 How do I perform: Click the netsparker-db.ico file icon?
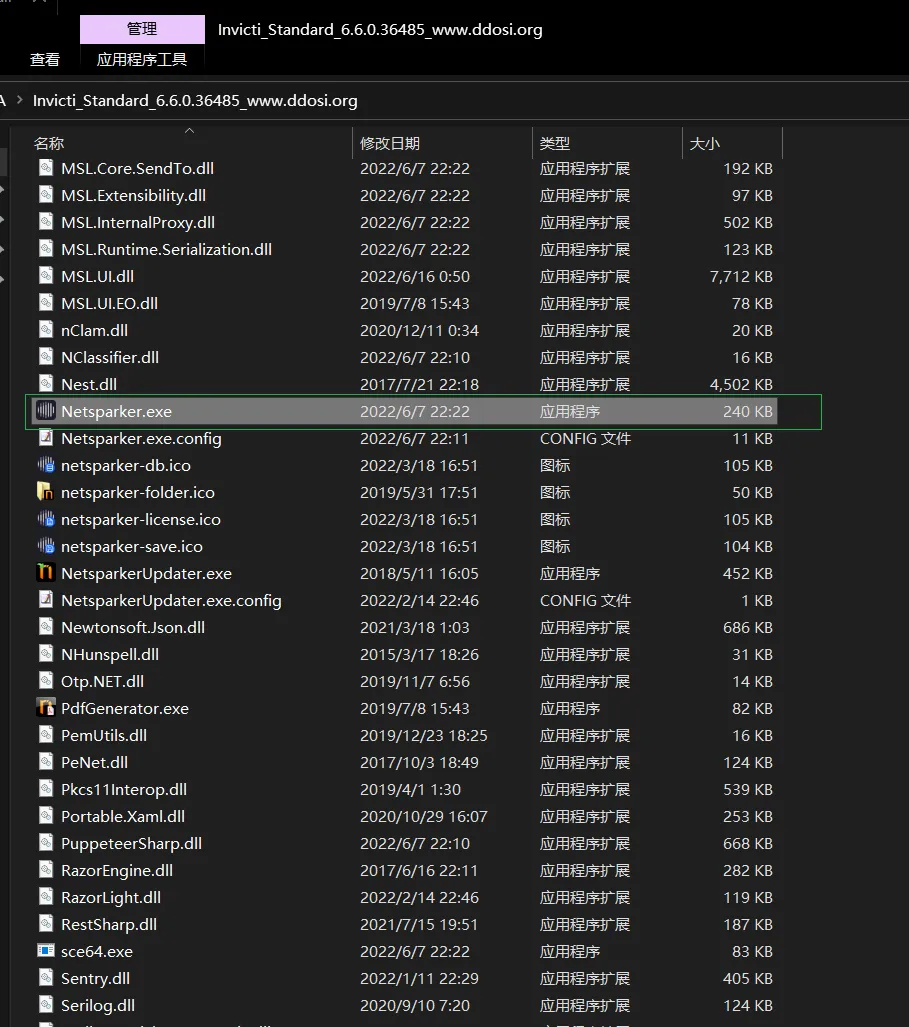(46, 464)
